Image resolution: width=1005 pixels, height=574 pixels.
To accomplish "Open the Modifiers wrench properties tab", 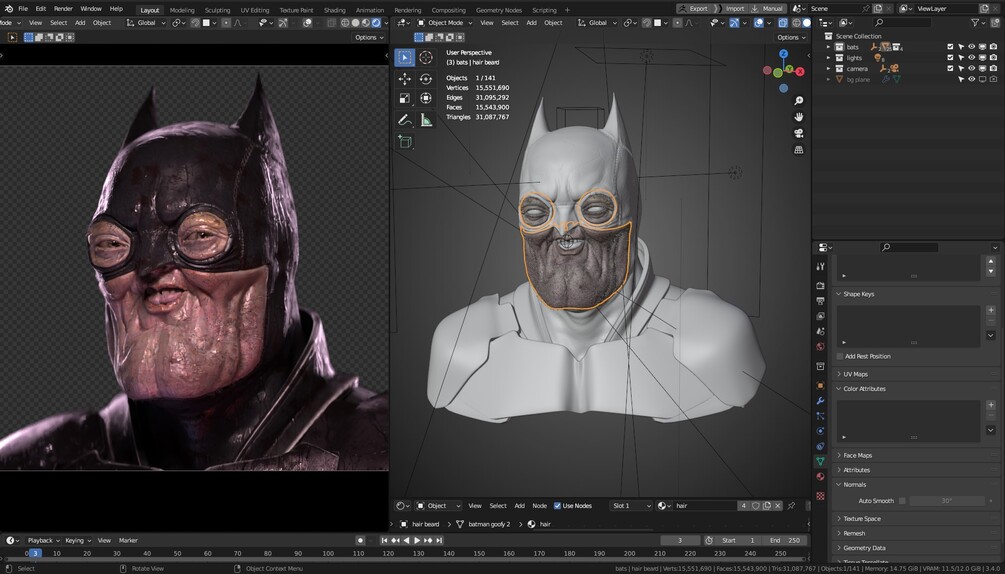I will pos(820,400).
